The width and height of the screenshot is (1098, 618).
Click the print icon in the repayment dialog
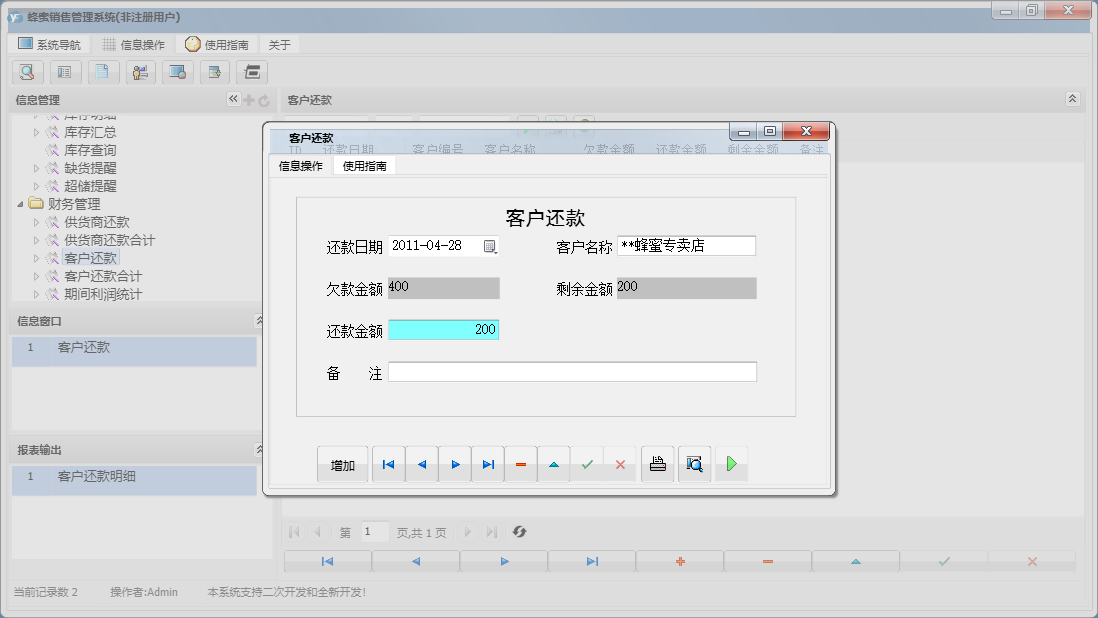pos(657,463)
